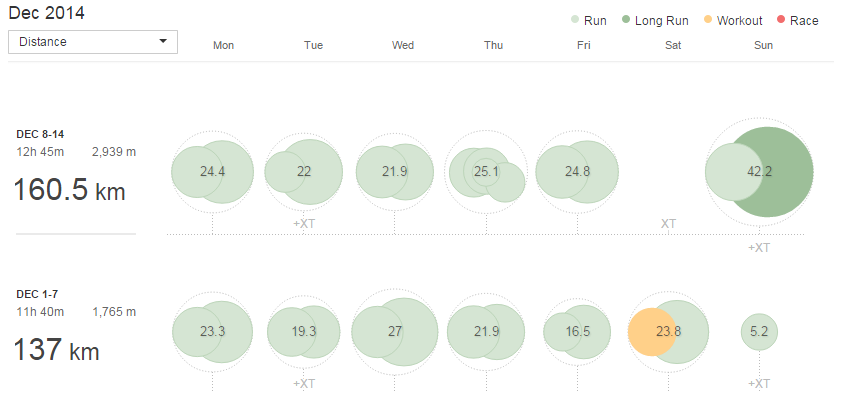Click the Sun column header
The image size is (847, 408).
[x=762, y=45]
